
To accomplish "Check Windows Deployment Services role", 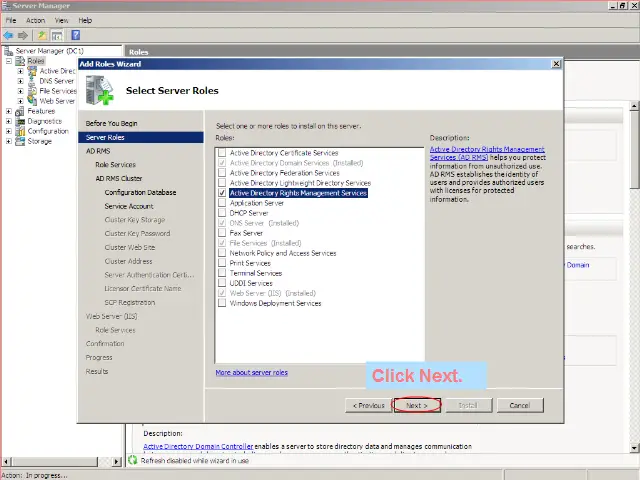I will click(x=222, y=303).
